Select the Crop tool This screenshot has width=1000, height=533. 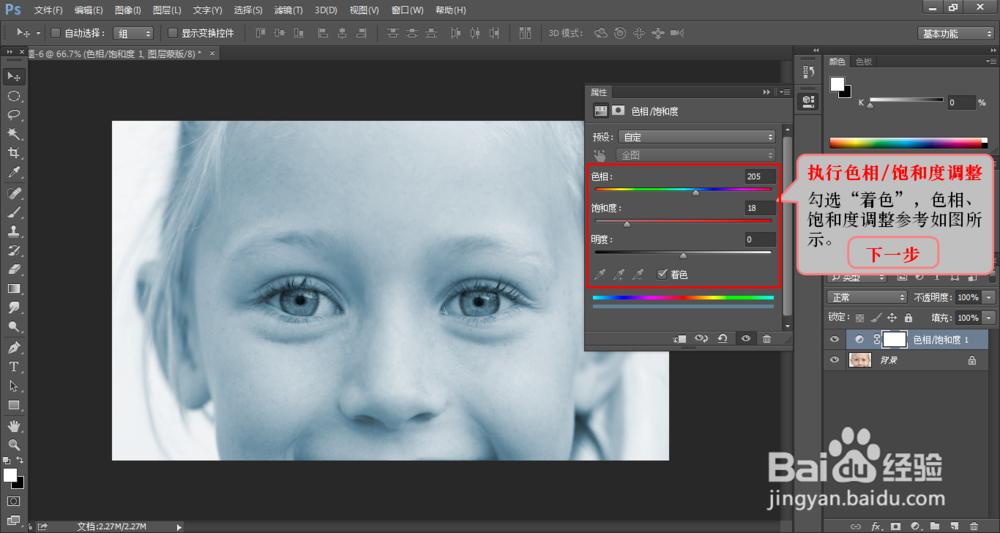(x=13, y=153)
